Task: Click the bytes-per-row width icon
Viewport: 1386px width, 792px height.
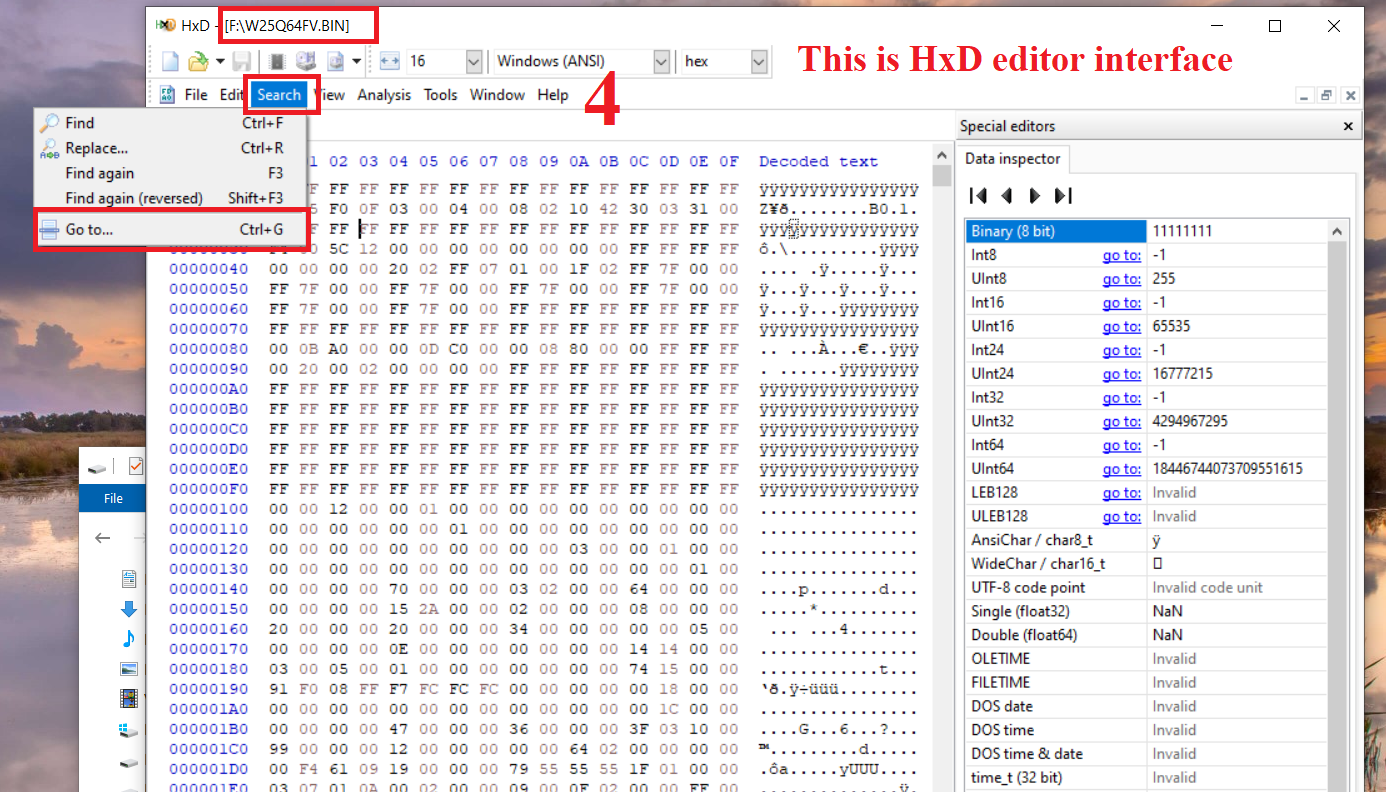Action: tap(390, 62)
